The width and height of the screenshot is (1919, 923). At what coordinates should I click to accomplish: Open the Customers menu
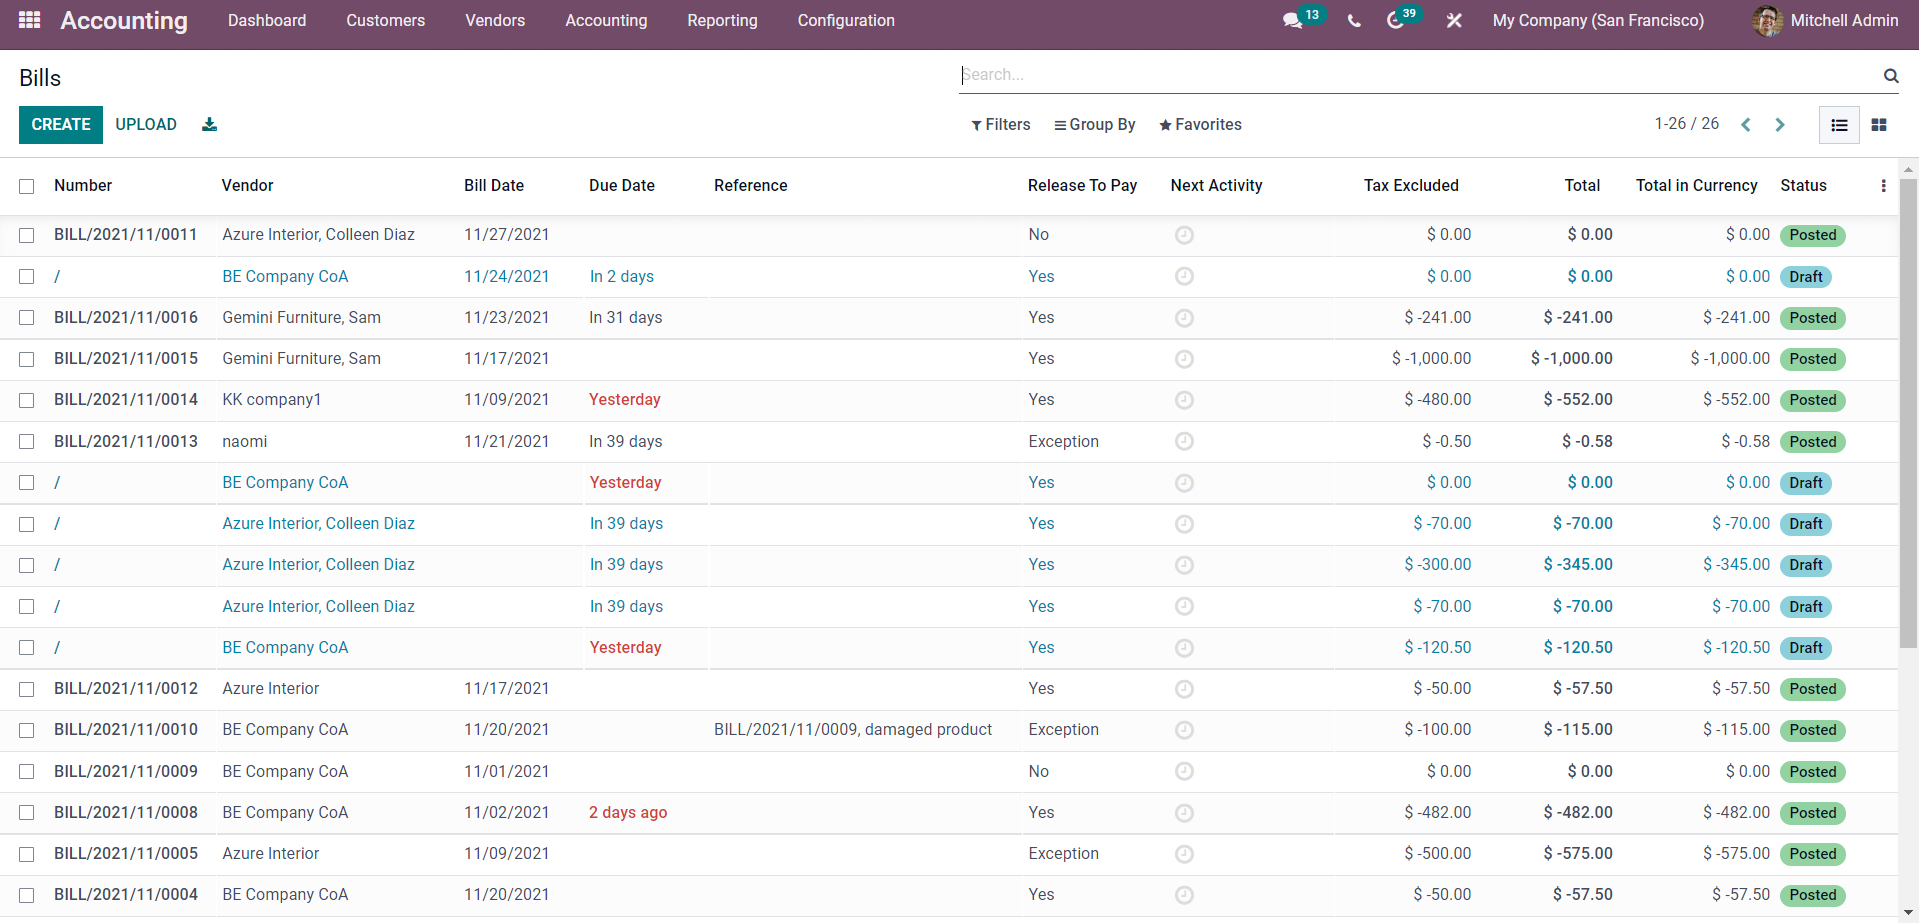click(386, 21)
